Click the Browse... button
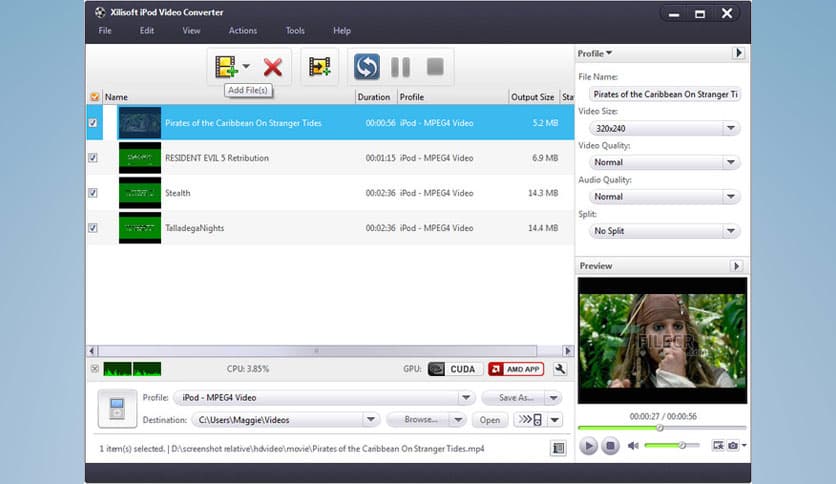Screen dimensions: 836x484 point(419,420)
